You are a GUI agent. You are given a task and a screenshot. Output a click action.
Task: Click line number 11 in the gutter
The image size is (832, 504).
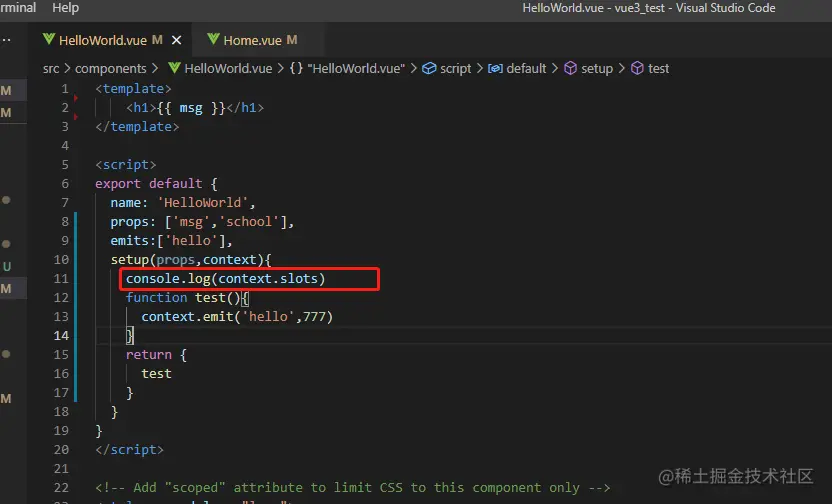click(61, 279)
